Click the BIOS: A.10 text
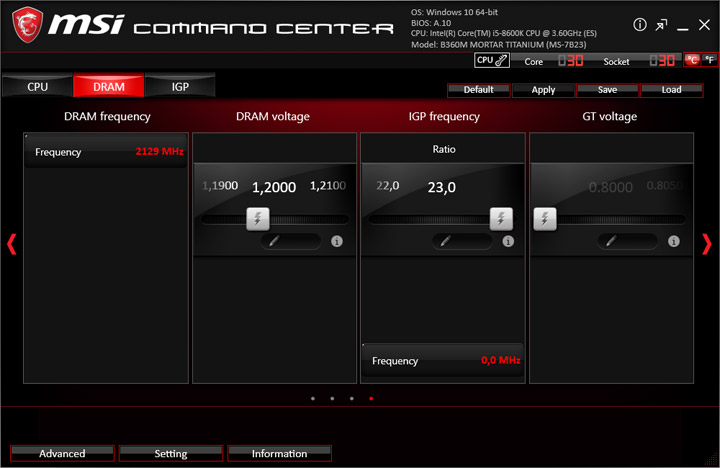 click(431, 23)
